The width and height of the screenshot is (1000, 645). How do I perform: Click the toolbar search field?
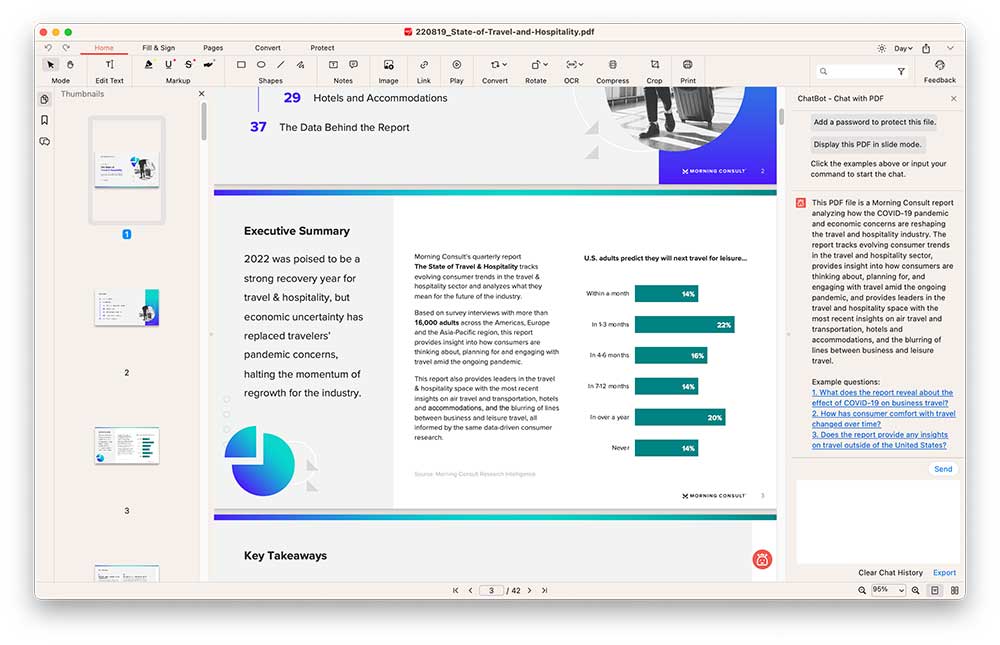point(862,71)
